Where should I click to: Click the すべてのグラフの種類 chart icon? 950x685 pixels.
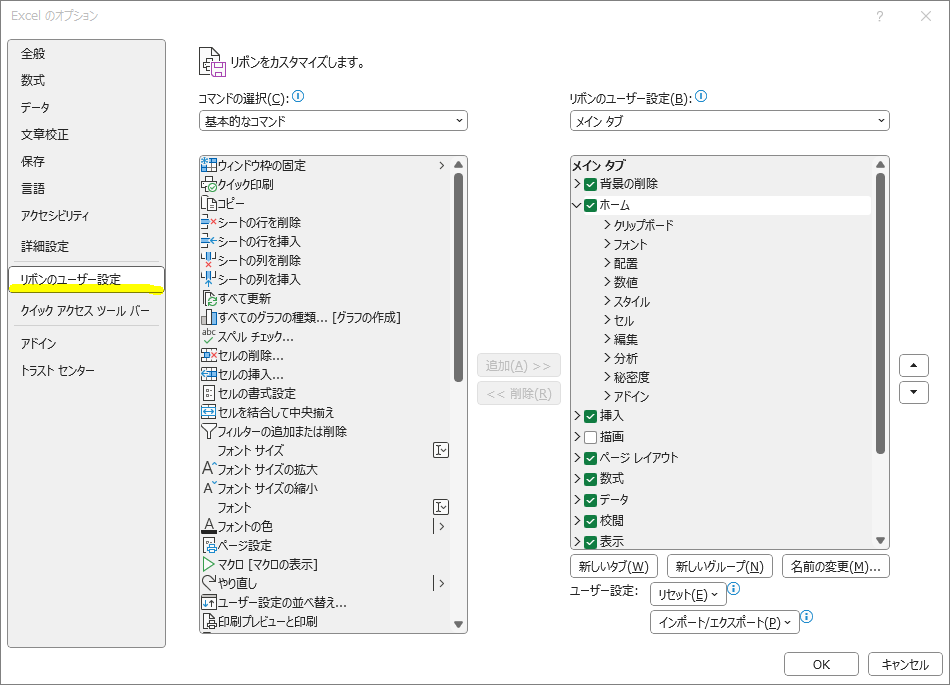(209, 317)
